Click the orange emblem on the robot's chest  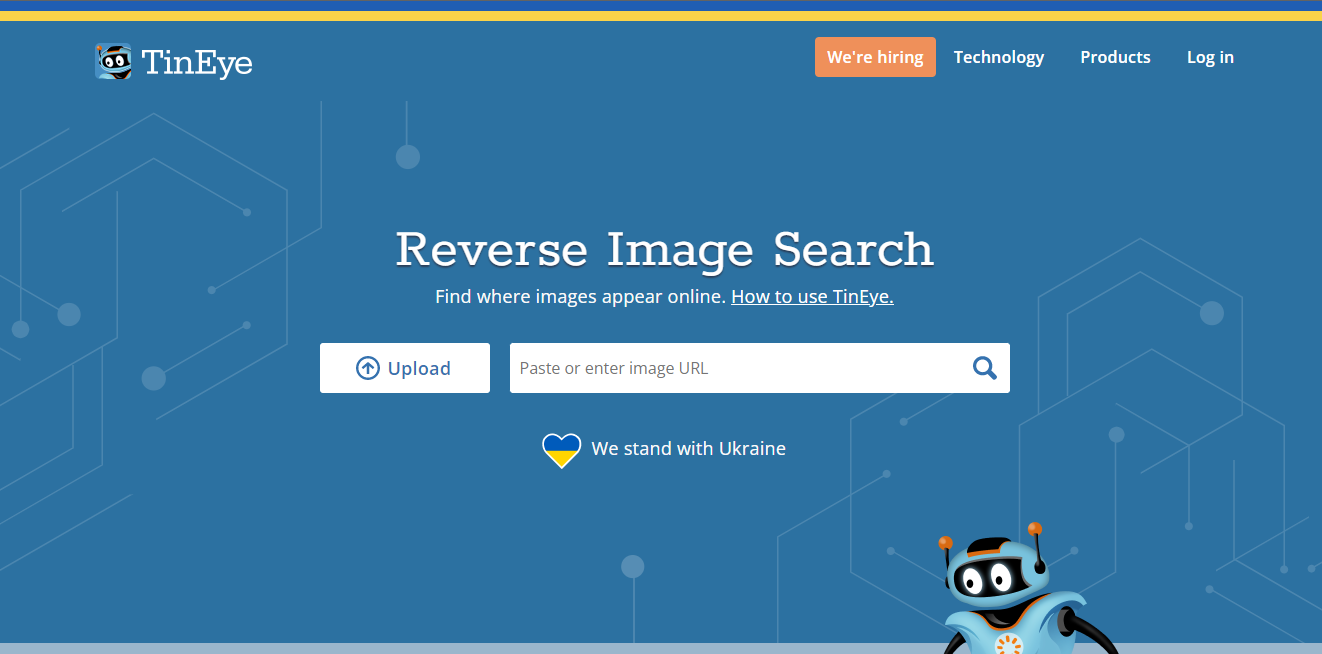pyautogui.click(x=1009, y=644)
